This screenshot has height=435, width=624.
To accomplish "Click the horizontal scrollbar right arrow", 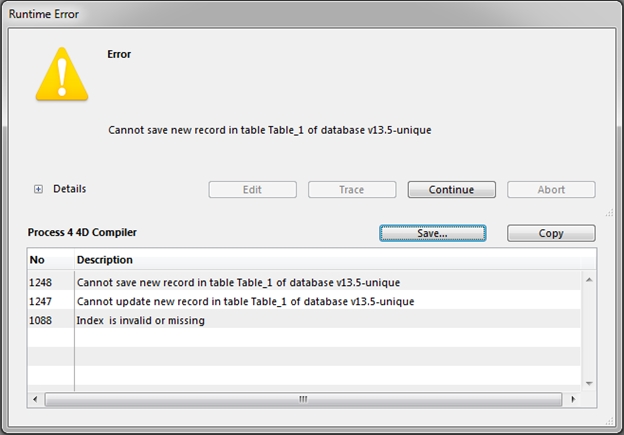I will click(x=573, y=399).
